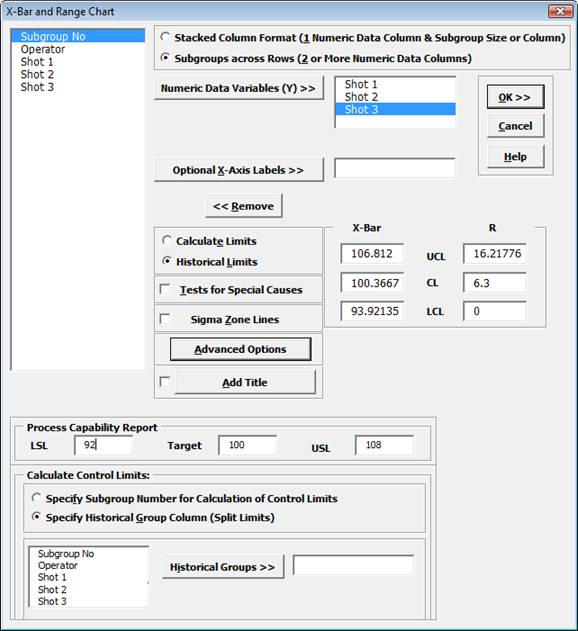Select Shot 2 in numeric data variables box
Viewport: 578px width, 631px height.
click(x=395, y=97)
